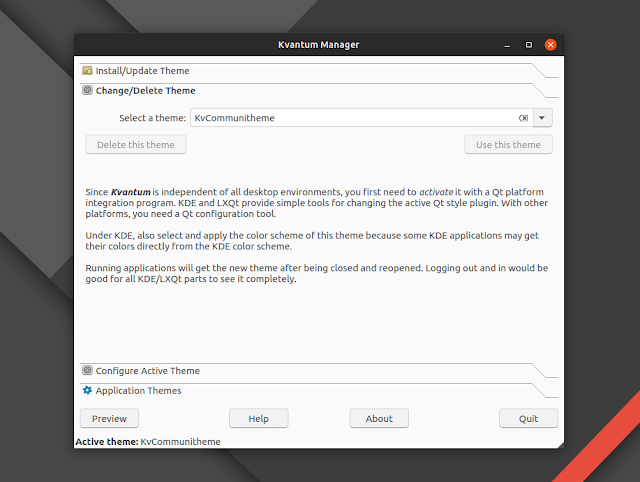Show the About dialog
Viewport: 640px width, 482px height.
click(x=379, y=419)
